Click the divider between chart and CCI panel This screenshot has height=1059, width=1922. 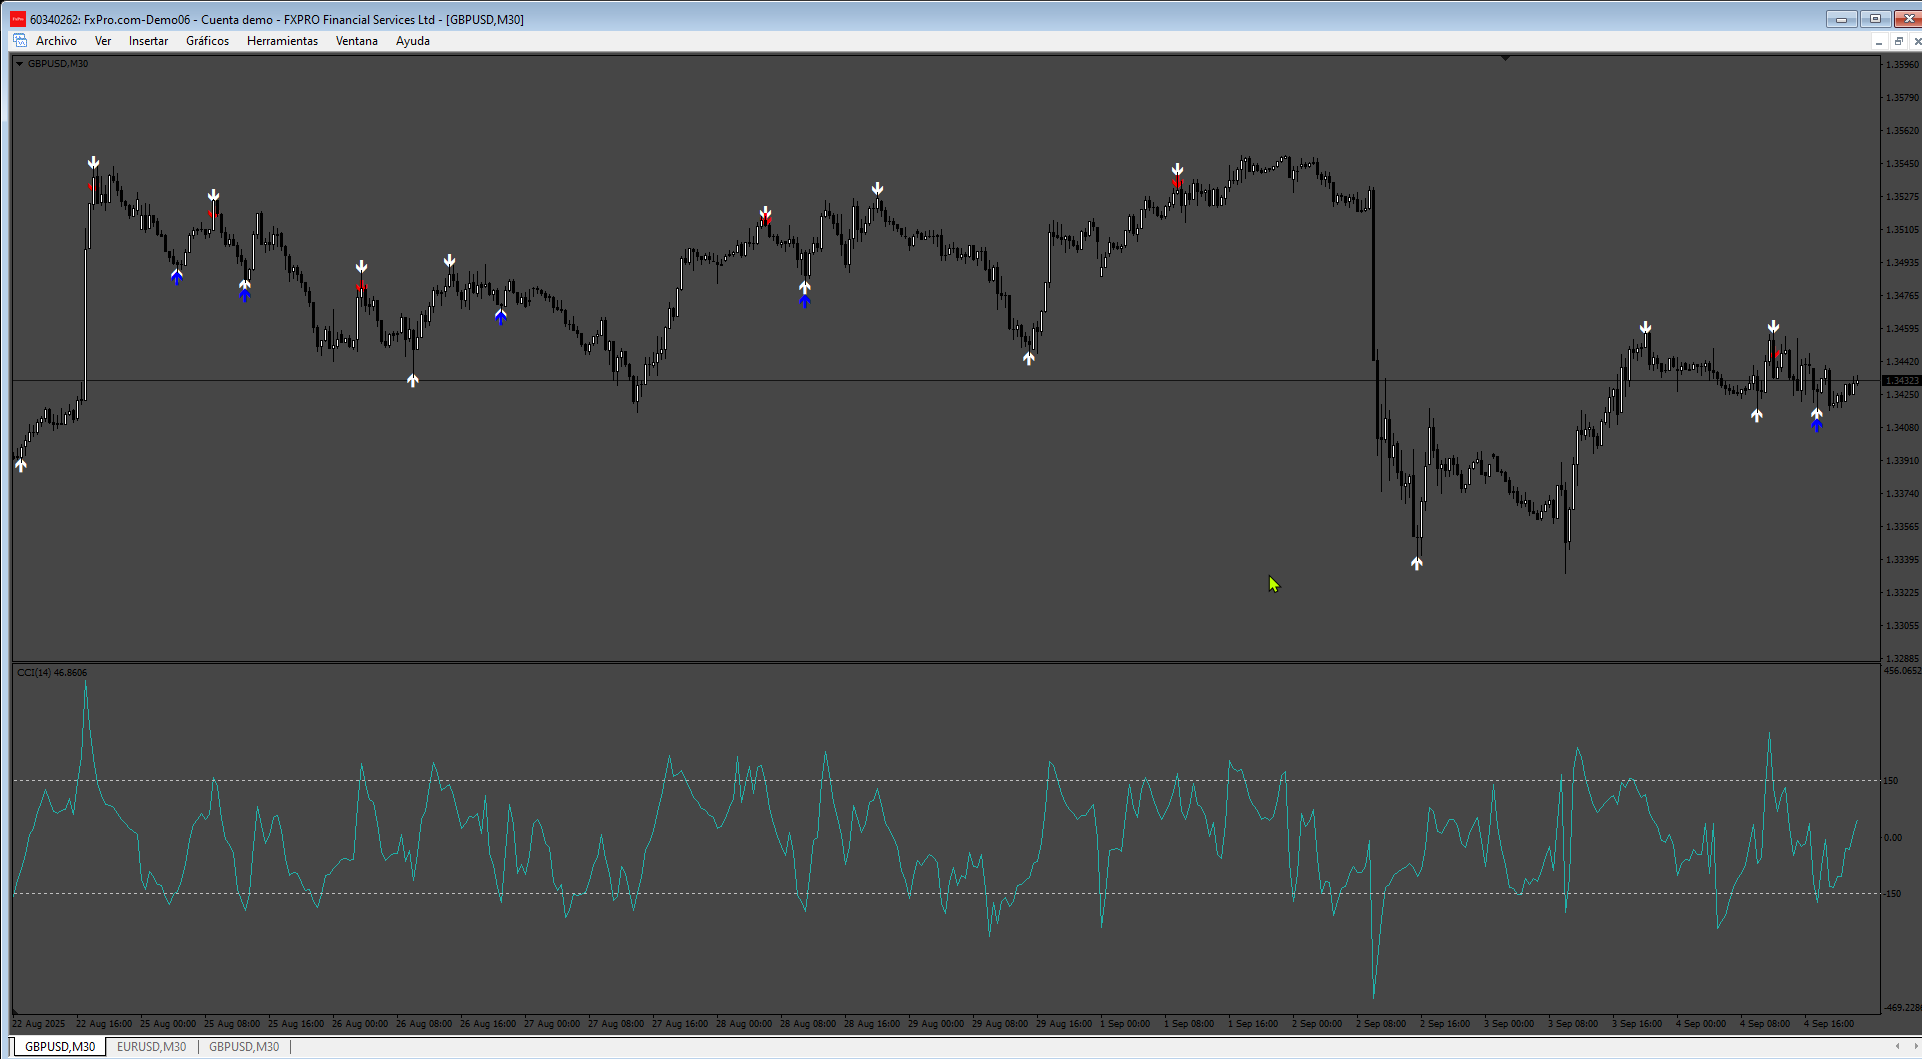pyautogui.click(x=946, y=662)
